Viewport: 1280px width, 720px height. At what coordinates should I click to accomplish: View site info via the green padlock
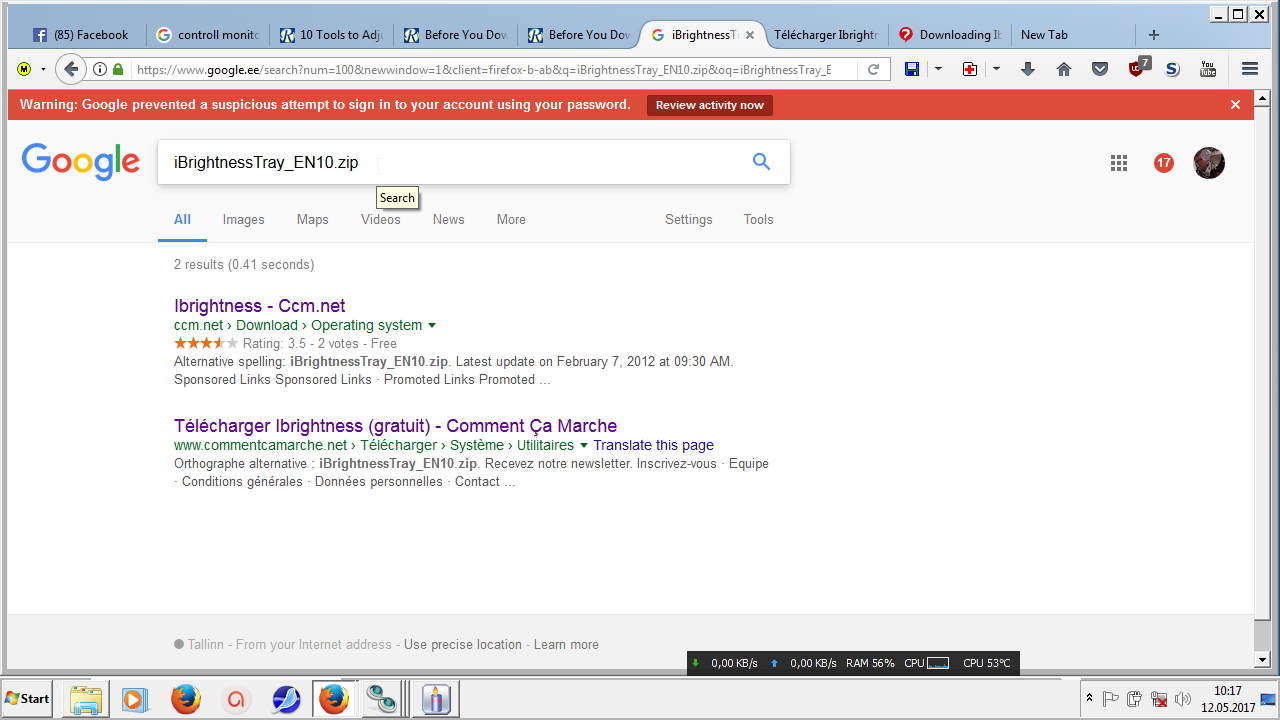point(118,69)
